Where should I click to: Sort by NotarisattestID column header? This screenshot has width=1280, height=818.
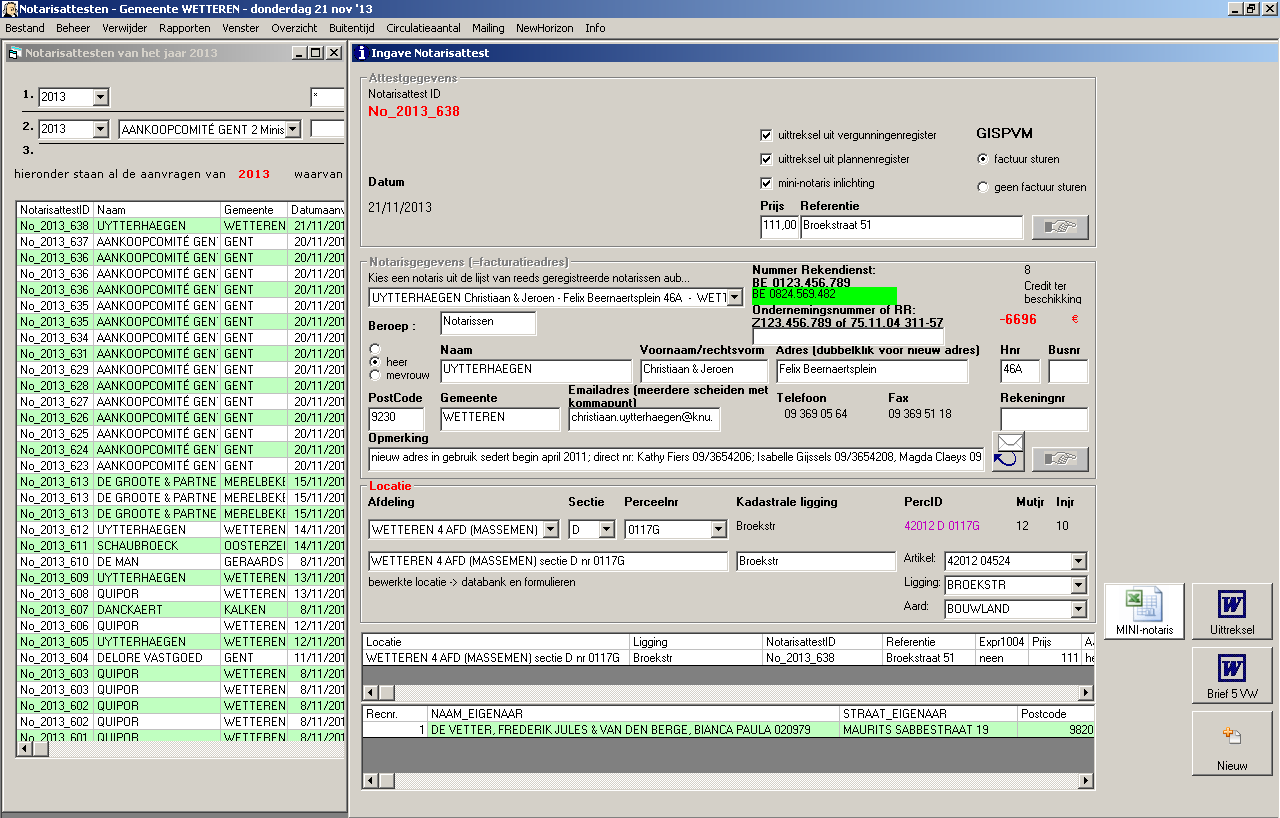coord(55,210)
